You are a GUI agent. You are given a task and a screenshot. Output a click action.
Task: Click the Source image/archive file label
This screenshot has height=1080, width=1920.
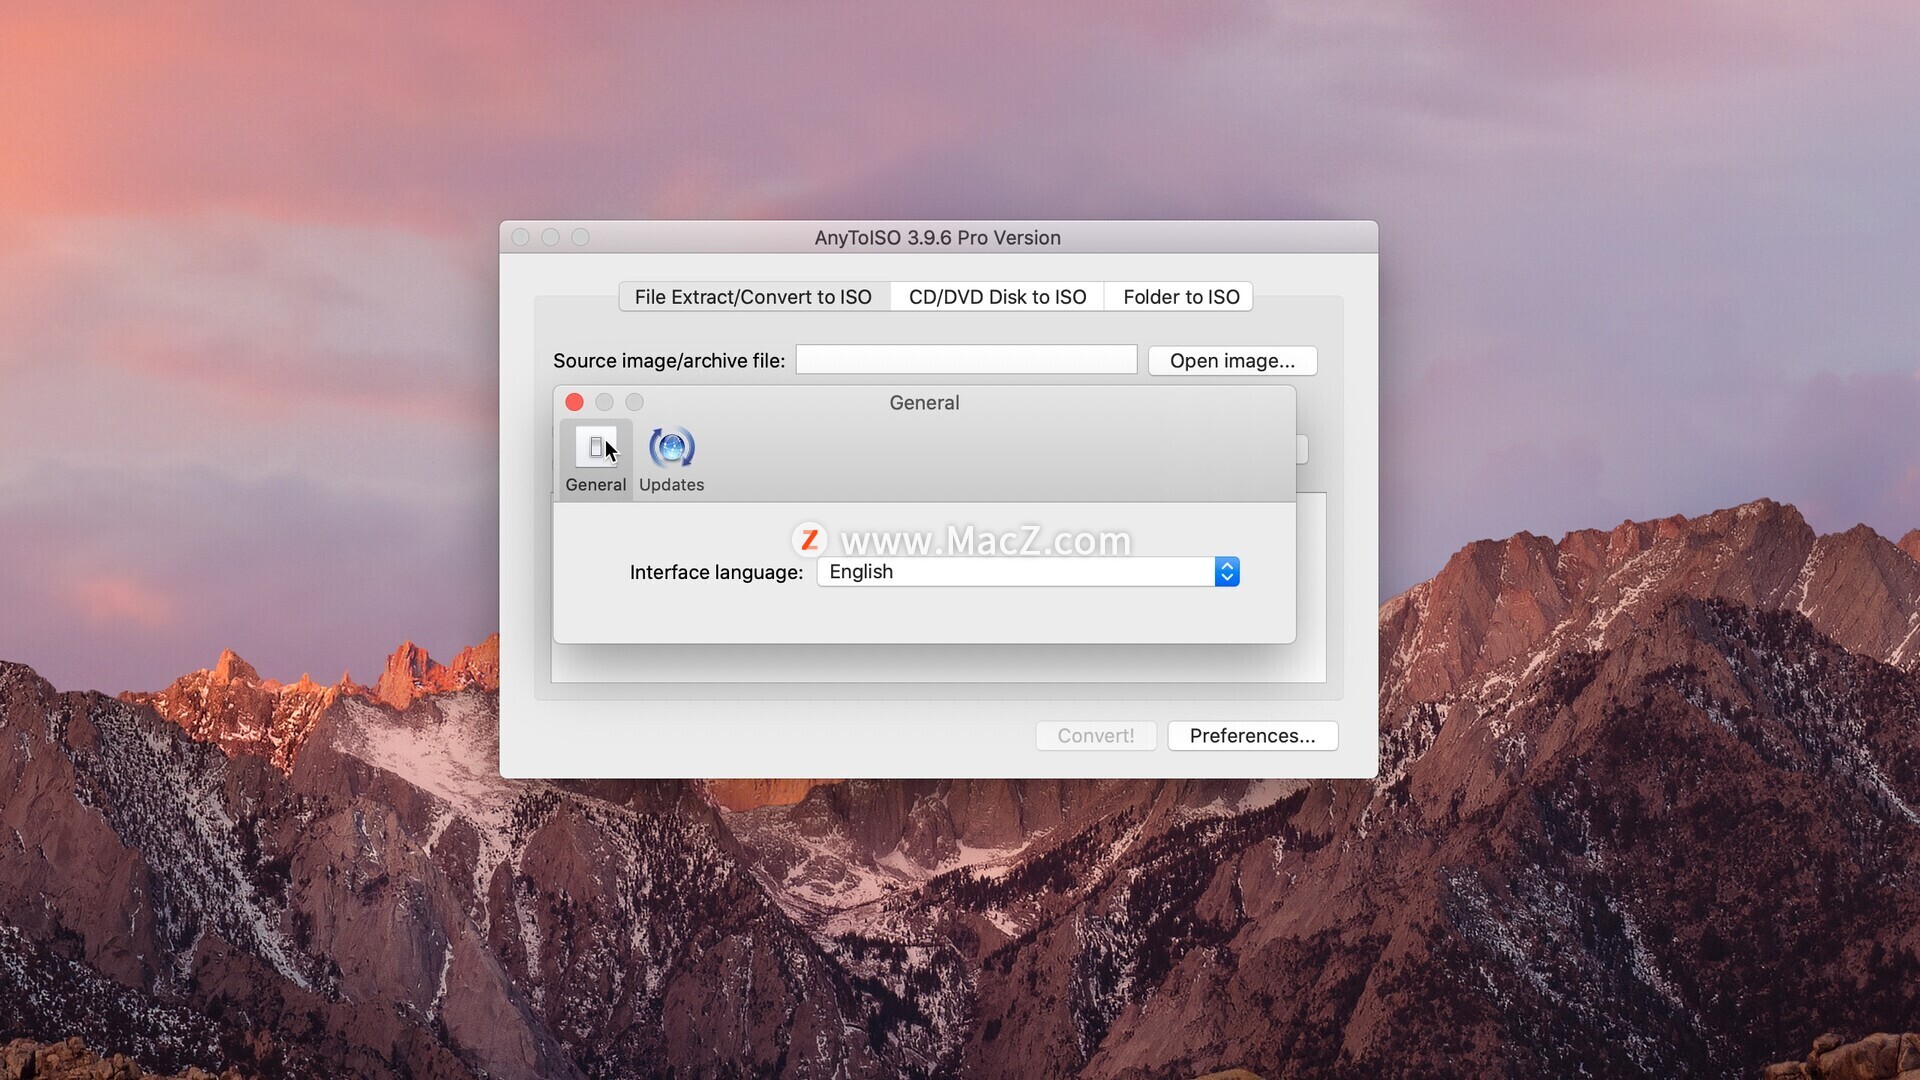point(669,361)
